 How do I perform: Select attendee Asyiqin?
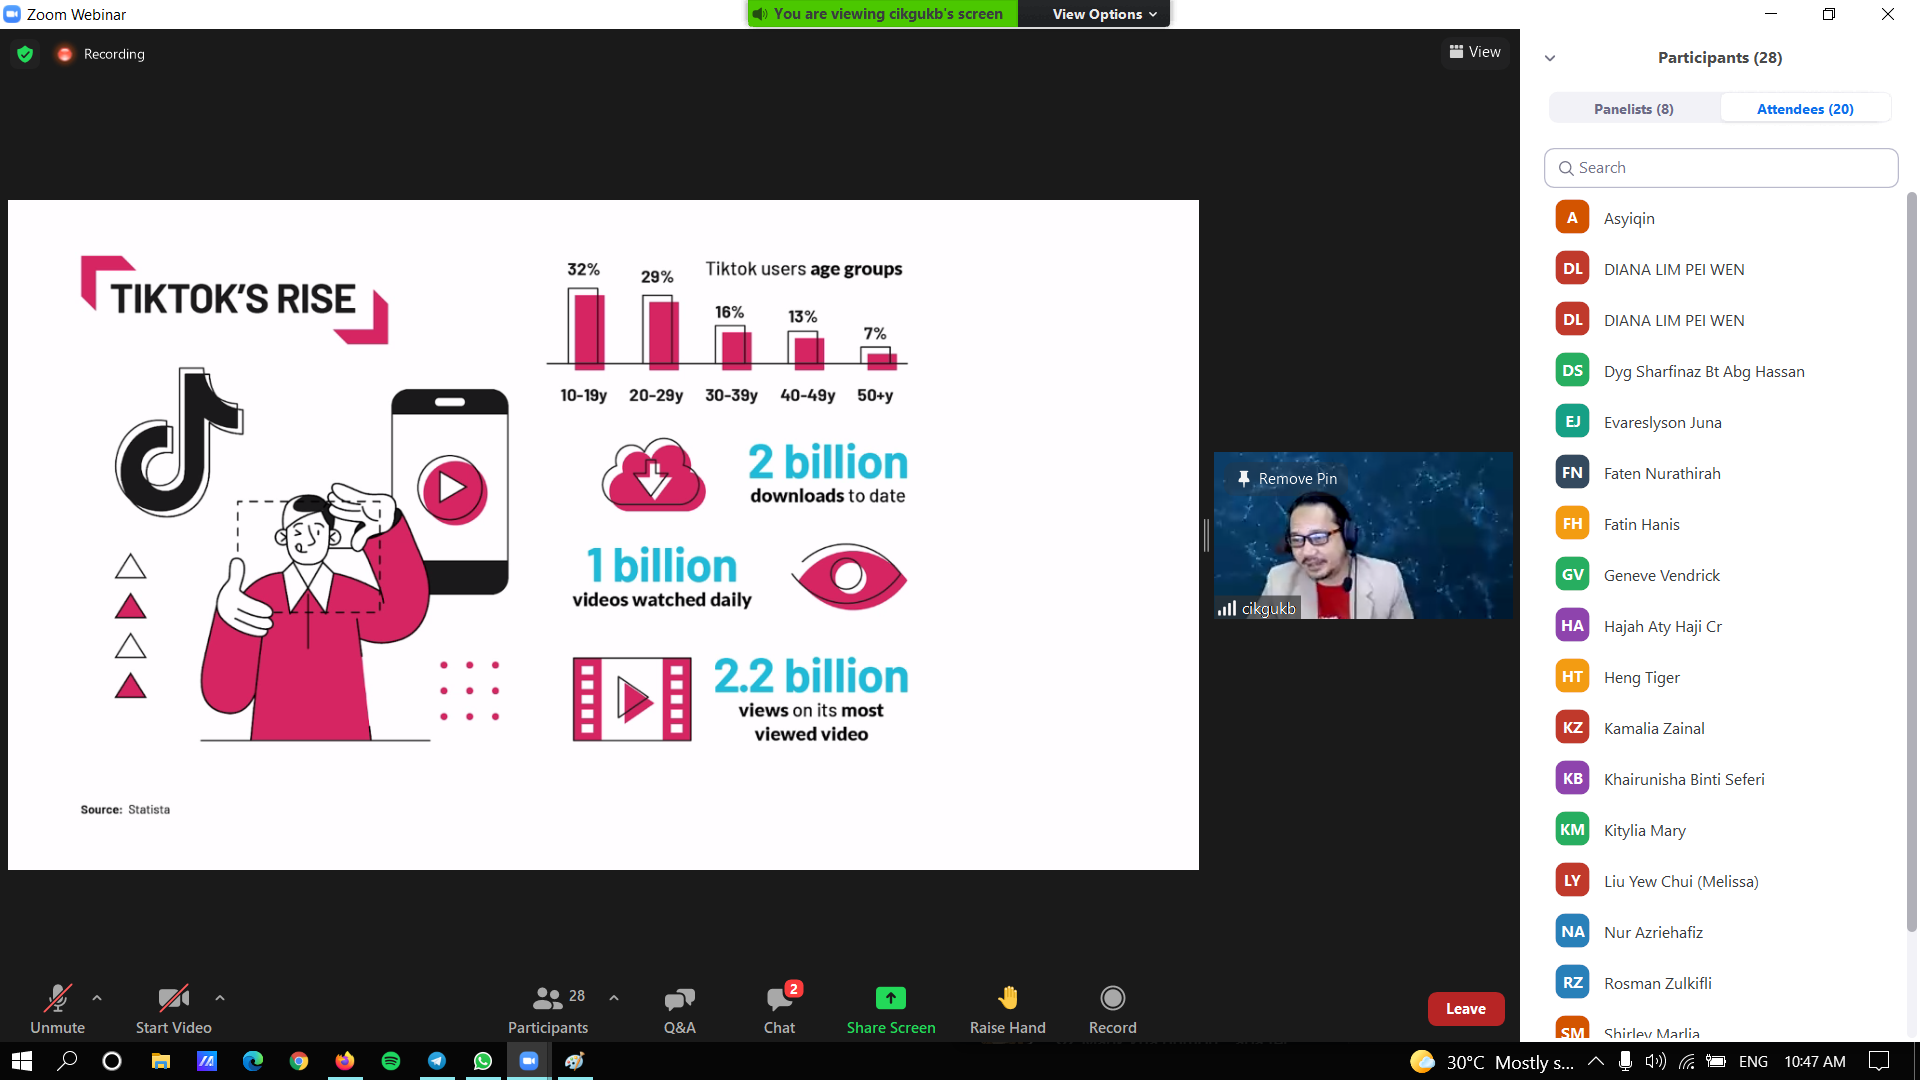tap(1720, 218)
